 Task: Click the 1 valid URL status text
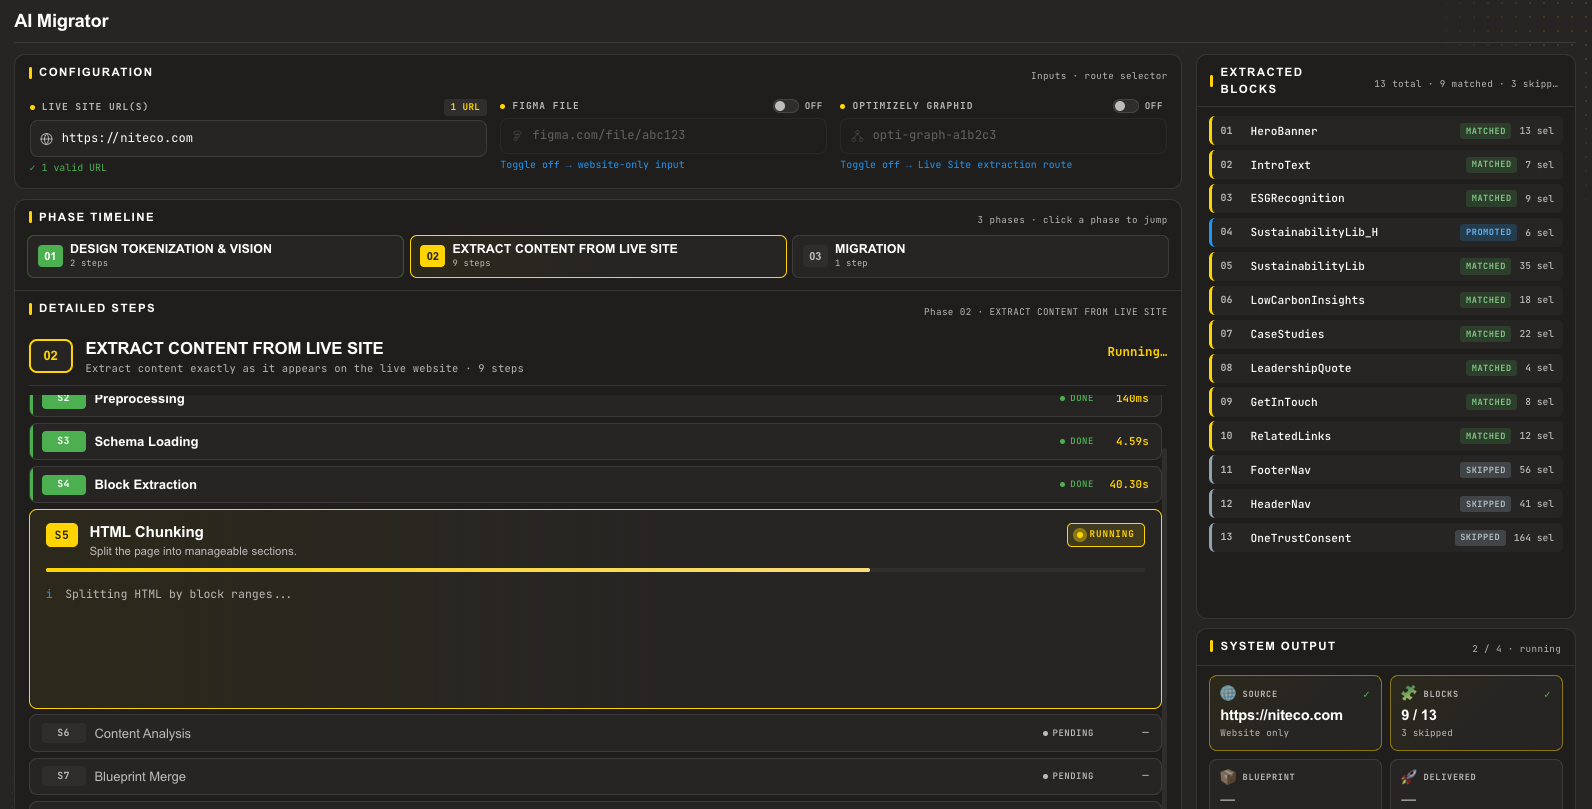pos(68,168)
